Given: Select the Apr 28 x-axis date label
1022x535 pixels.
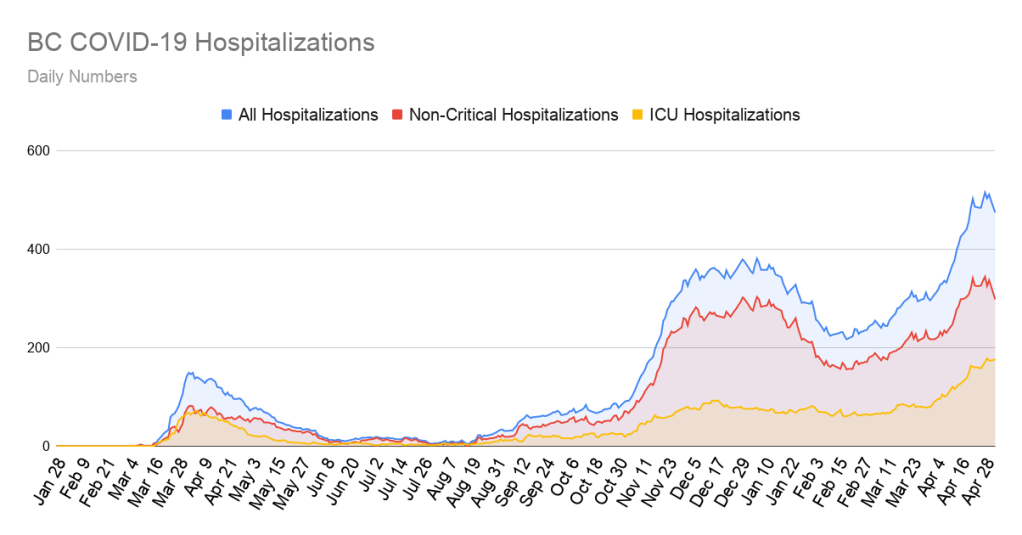Looking at the screenshot, I should [x=983, y=478].
